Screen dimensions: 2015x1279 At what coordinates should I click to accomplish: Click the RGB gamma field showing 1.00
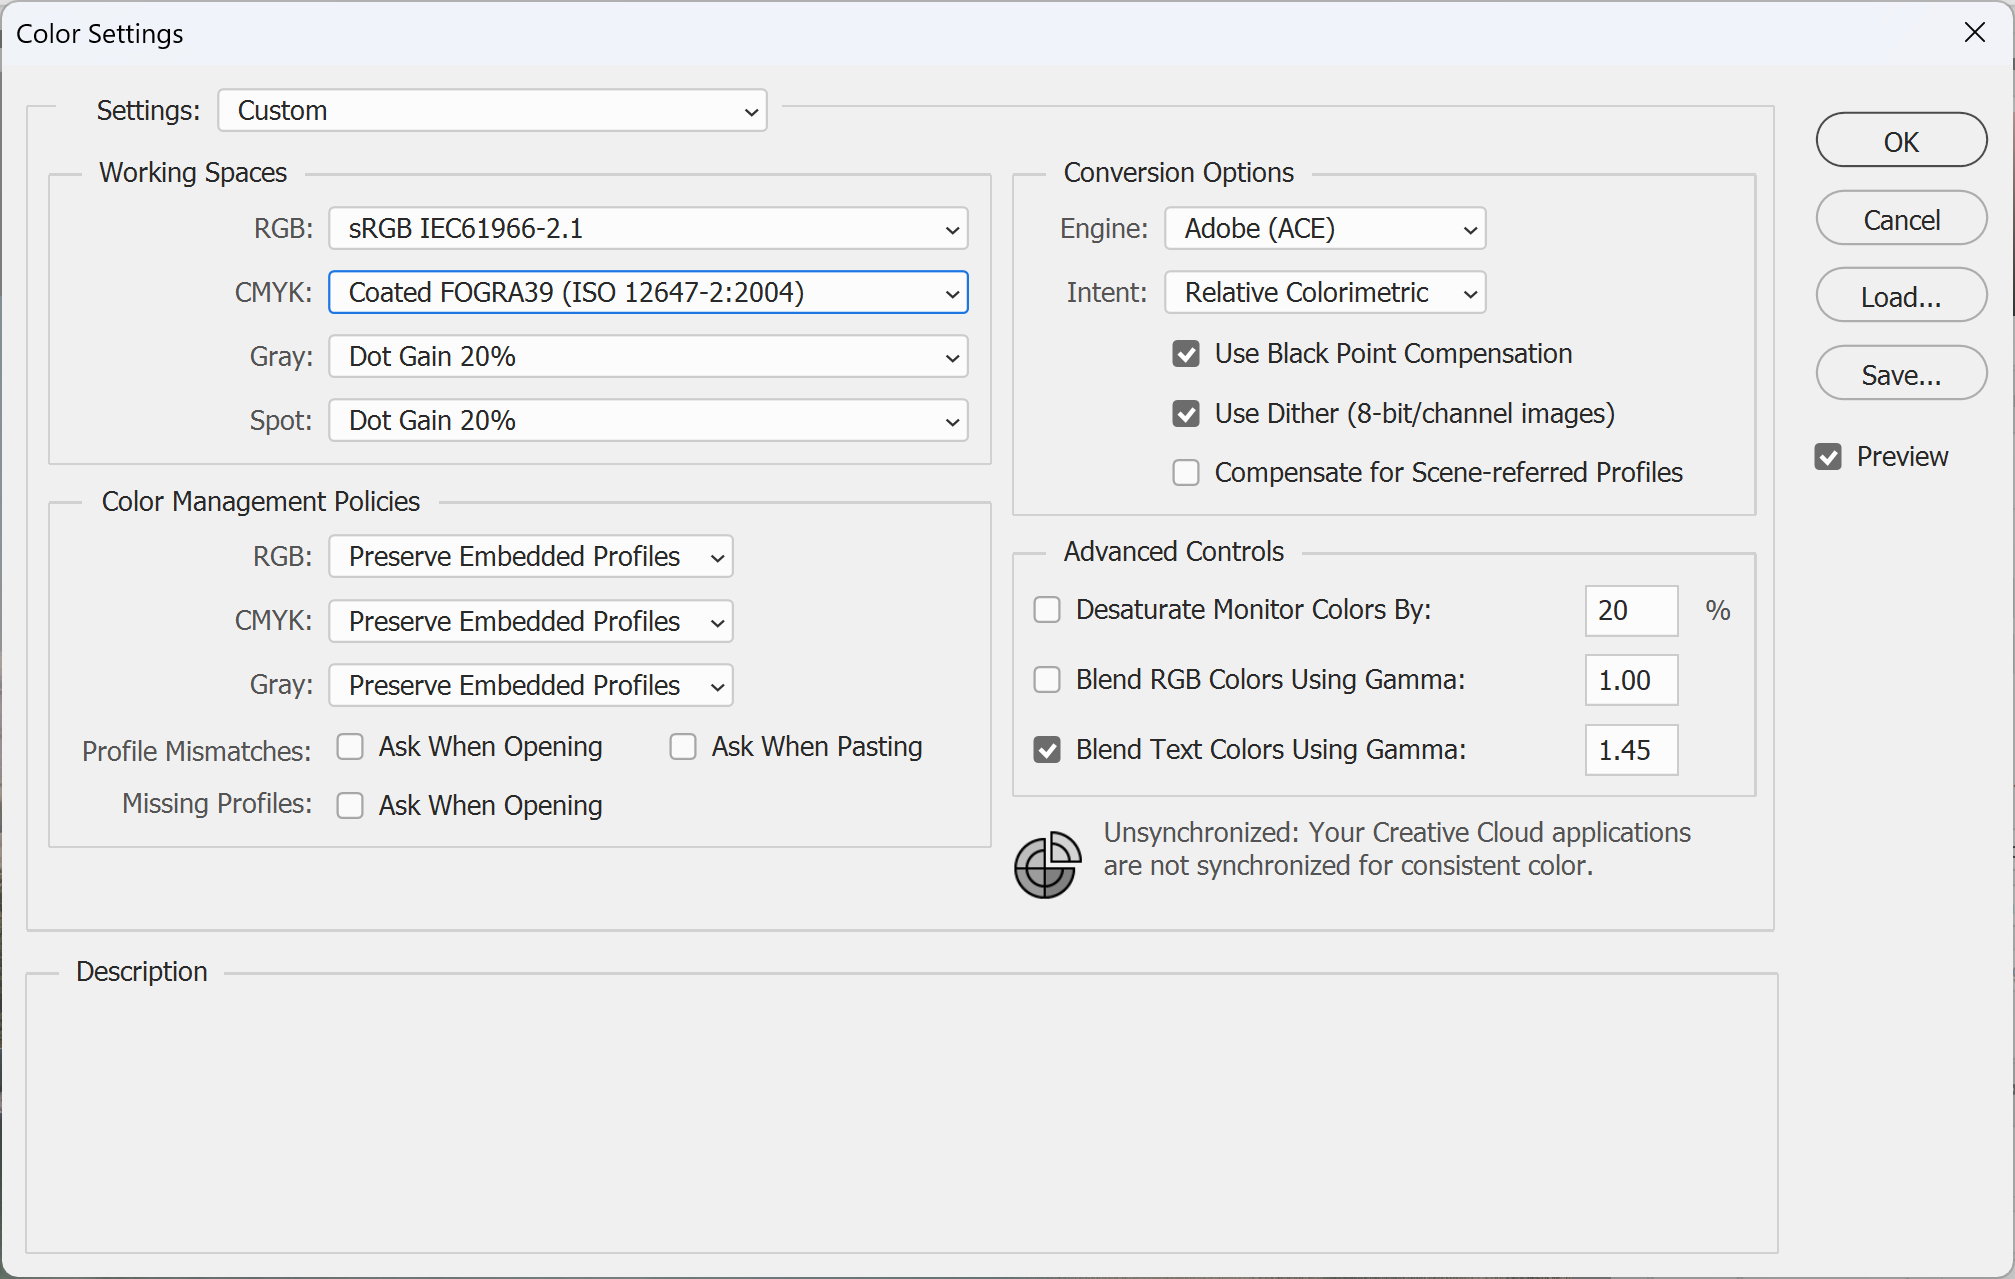tap(1631, 681)
